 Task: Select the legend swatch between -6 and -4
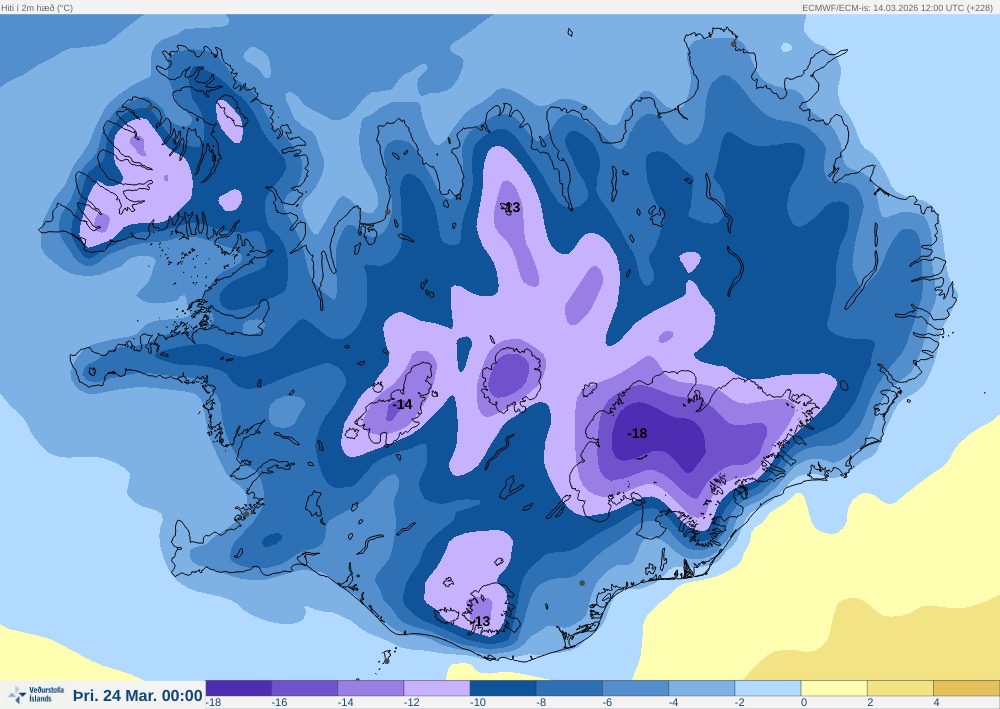pos(636,688)
